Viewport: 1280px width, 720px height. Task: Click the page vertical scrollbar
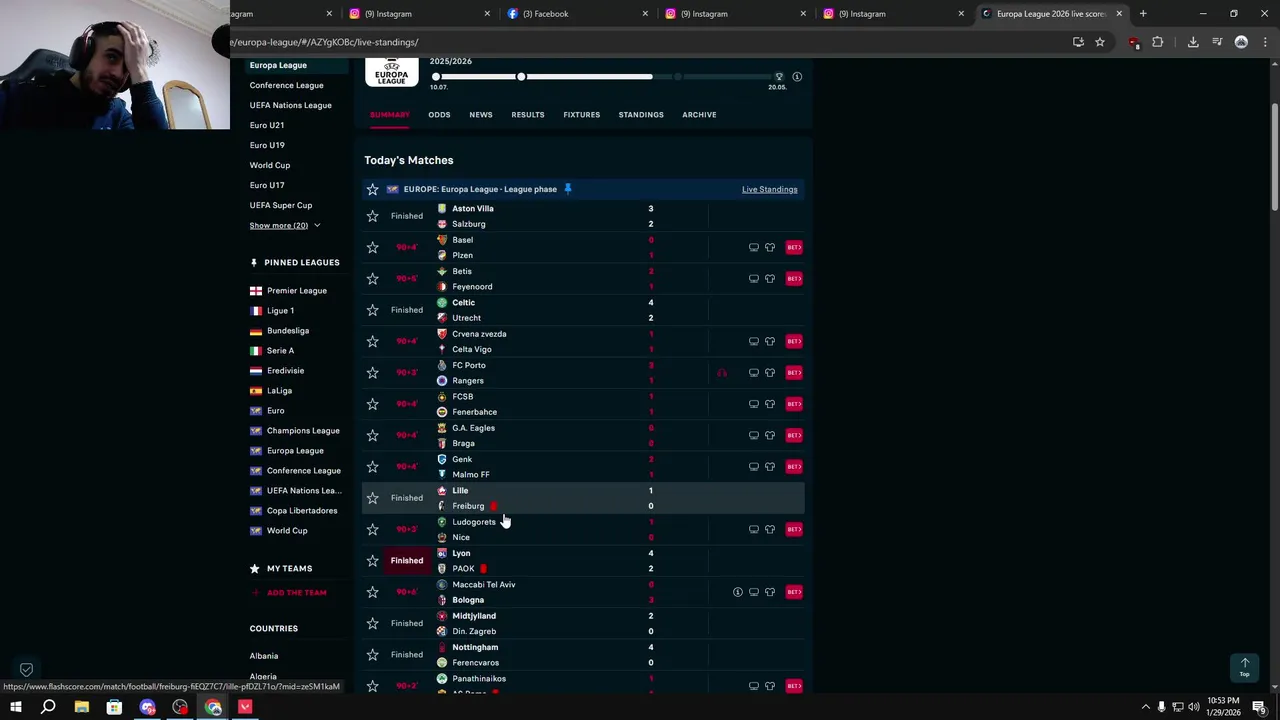pos(1275,156)
